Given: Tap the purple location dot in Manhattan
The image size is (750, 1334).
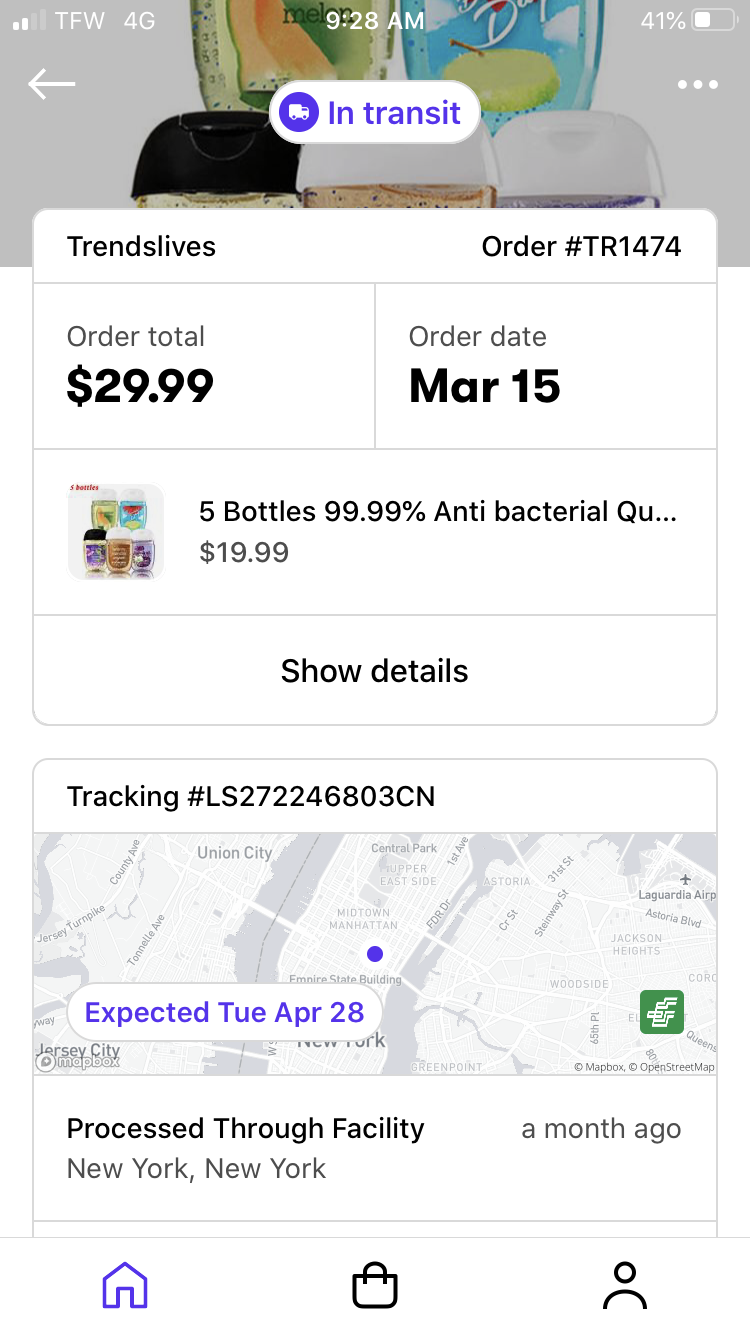Looking at the screenshot, I should 375,954.
